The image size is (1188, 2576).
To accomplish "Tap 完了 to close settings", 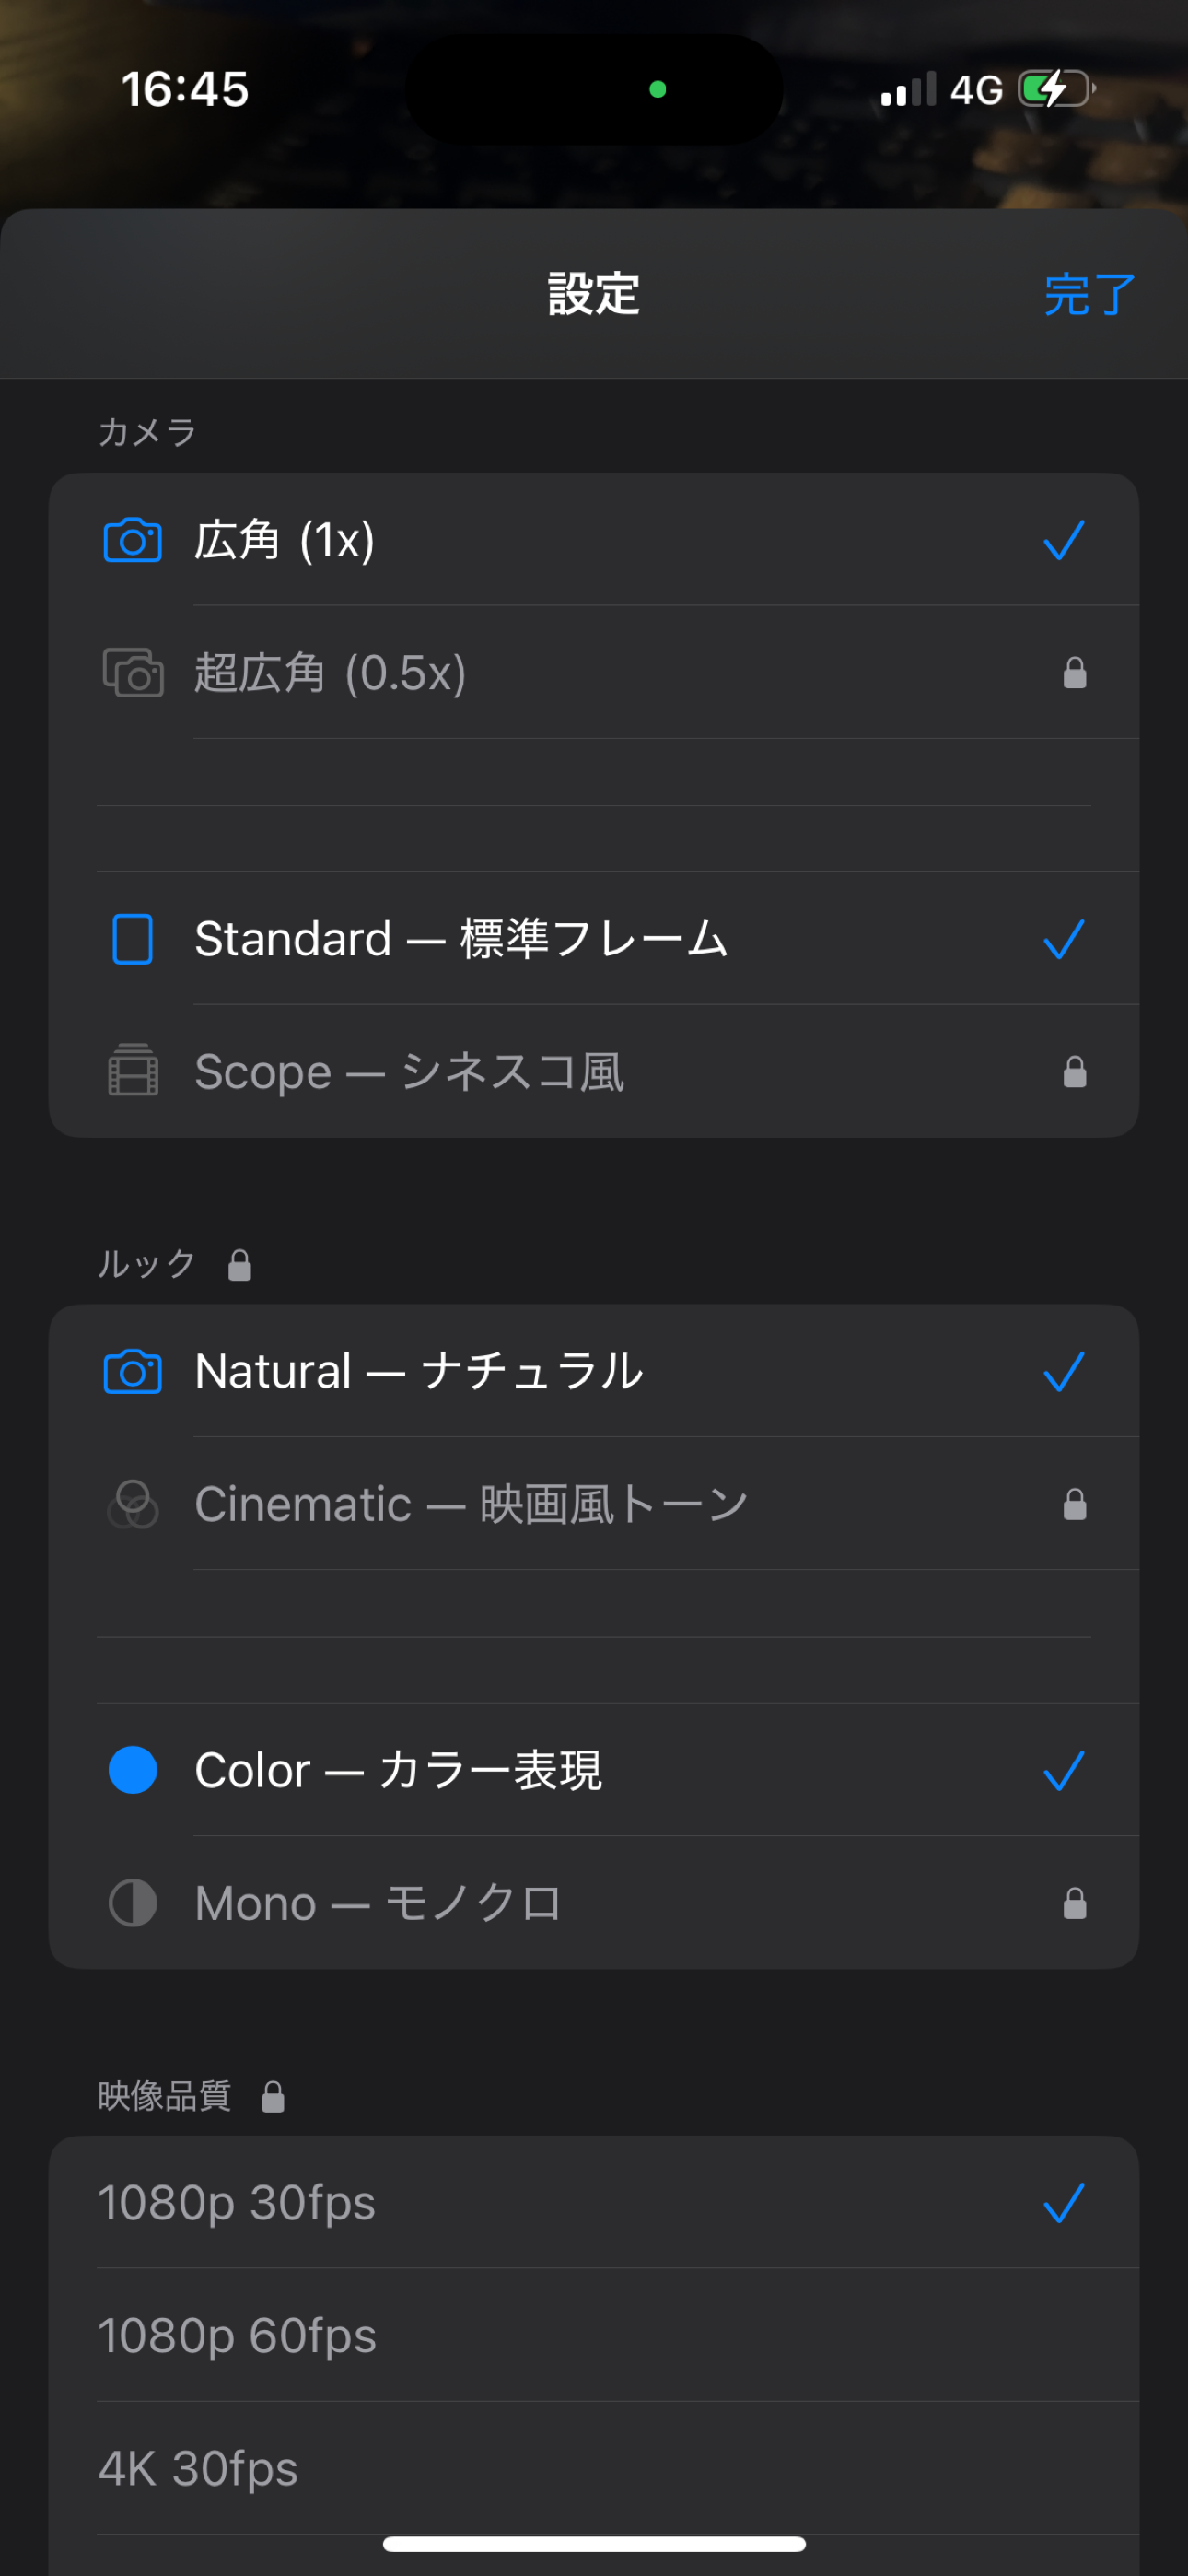I will 1090,294.
